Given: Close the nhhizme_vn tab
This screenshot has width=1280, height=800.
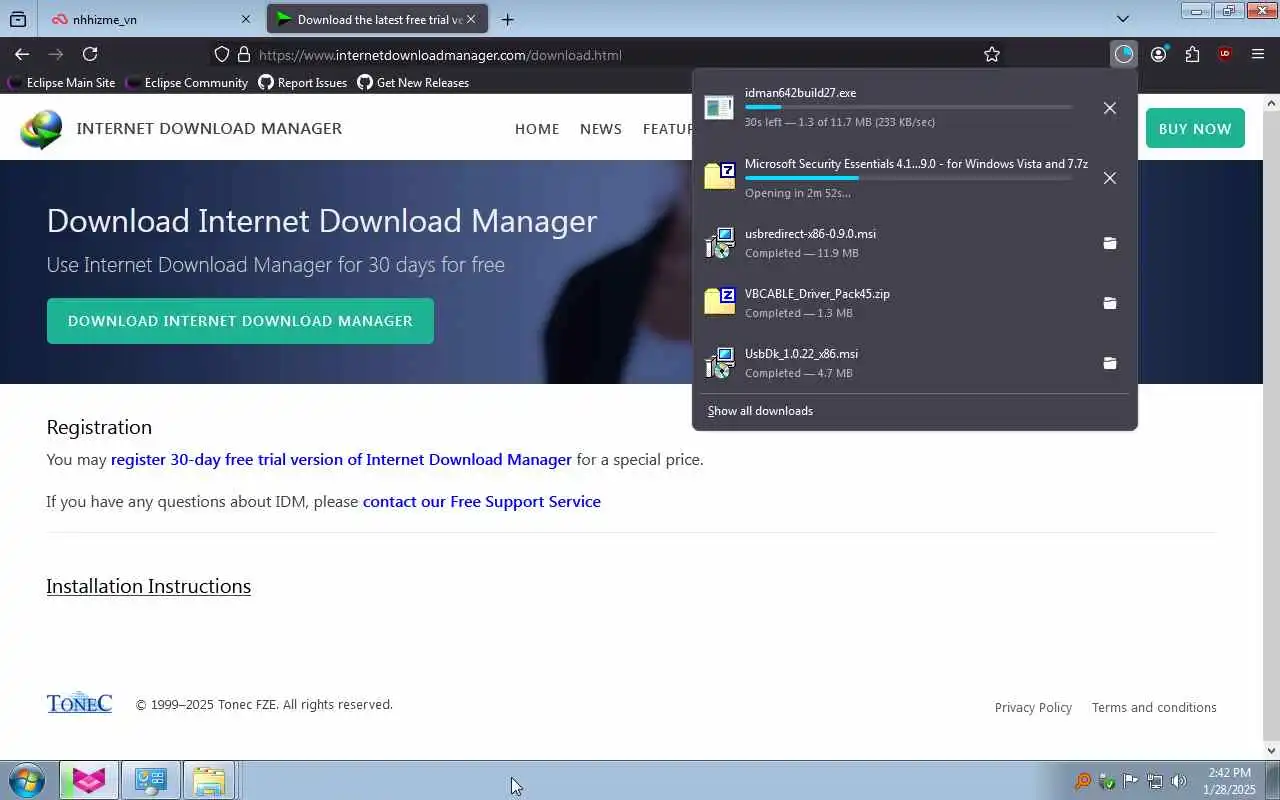Looking at the screenshot, I should 246,19.
